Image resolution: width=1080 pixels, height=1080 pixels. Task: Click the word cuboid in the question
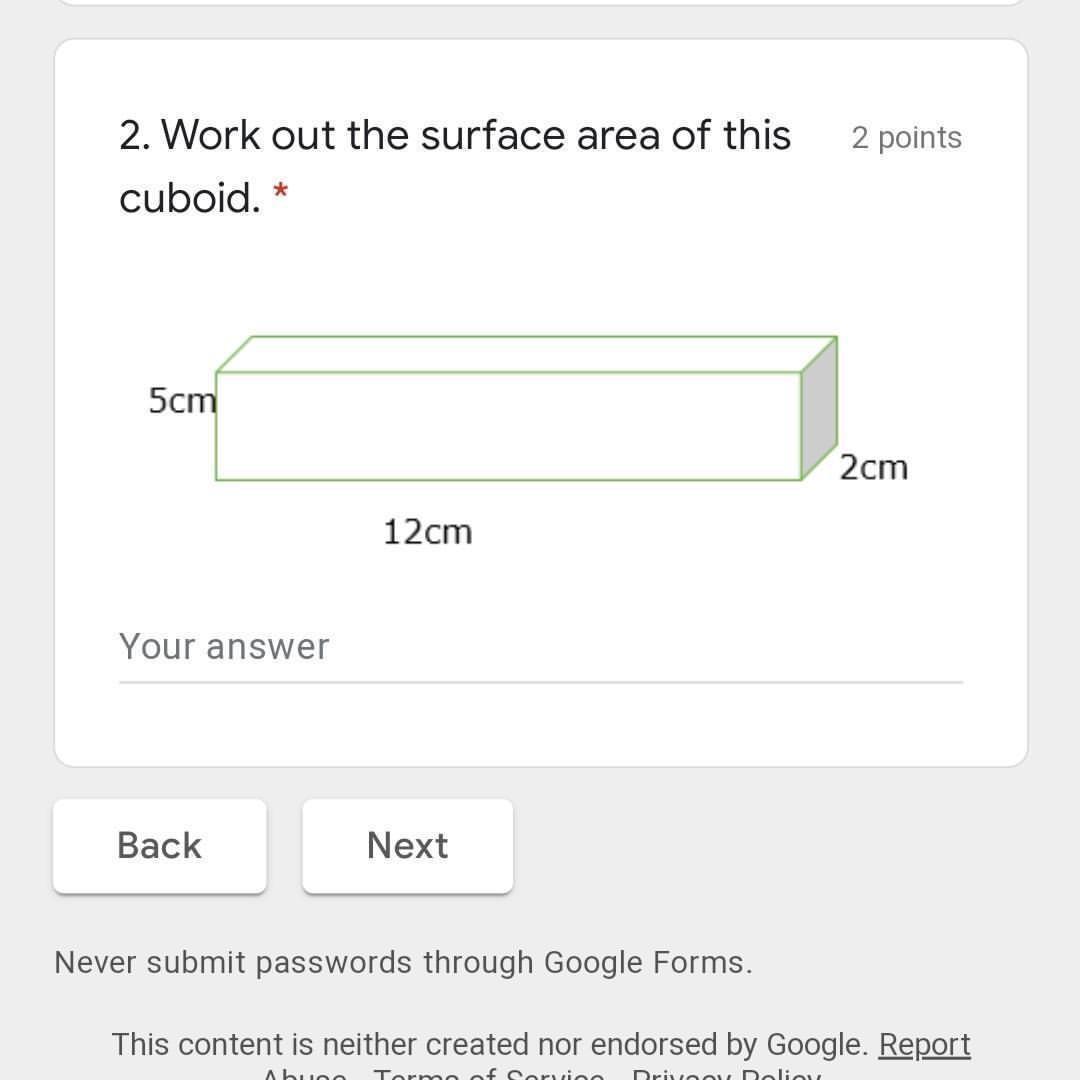coord(188,198)
